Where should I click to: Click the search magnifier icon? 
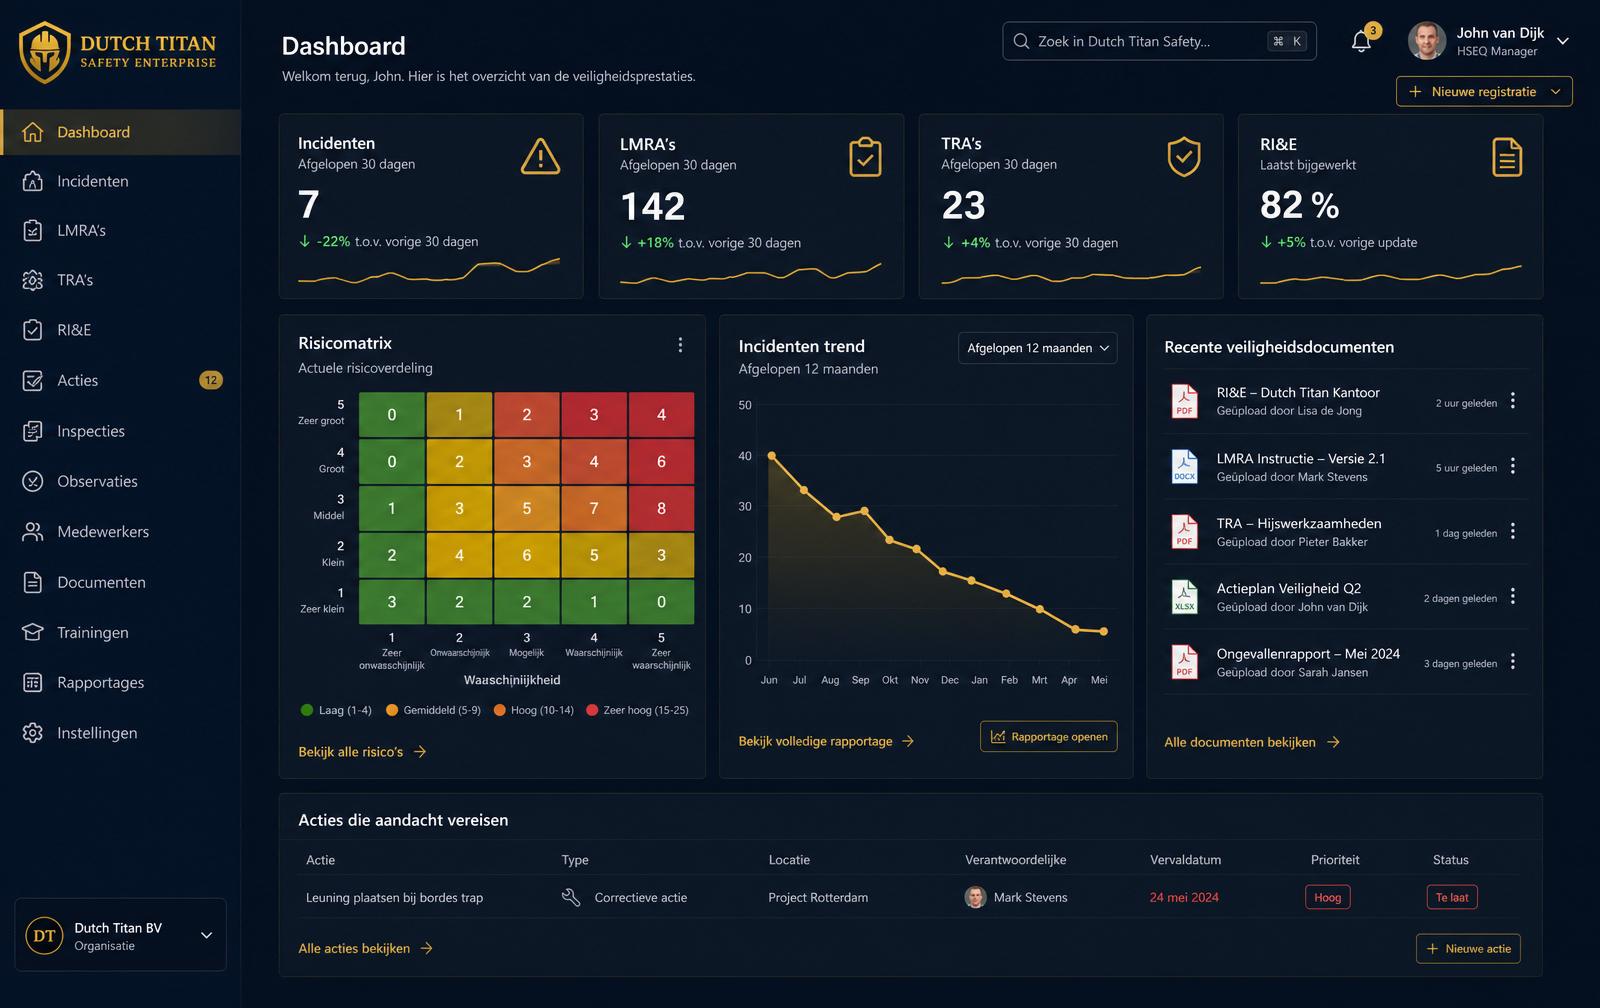1021,41
